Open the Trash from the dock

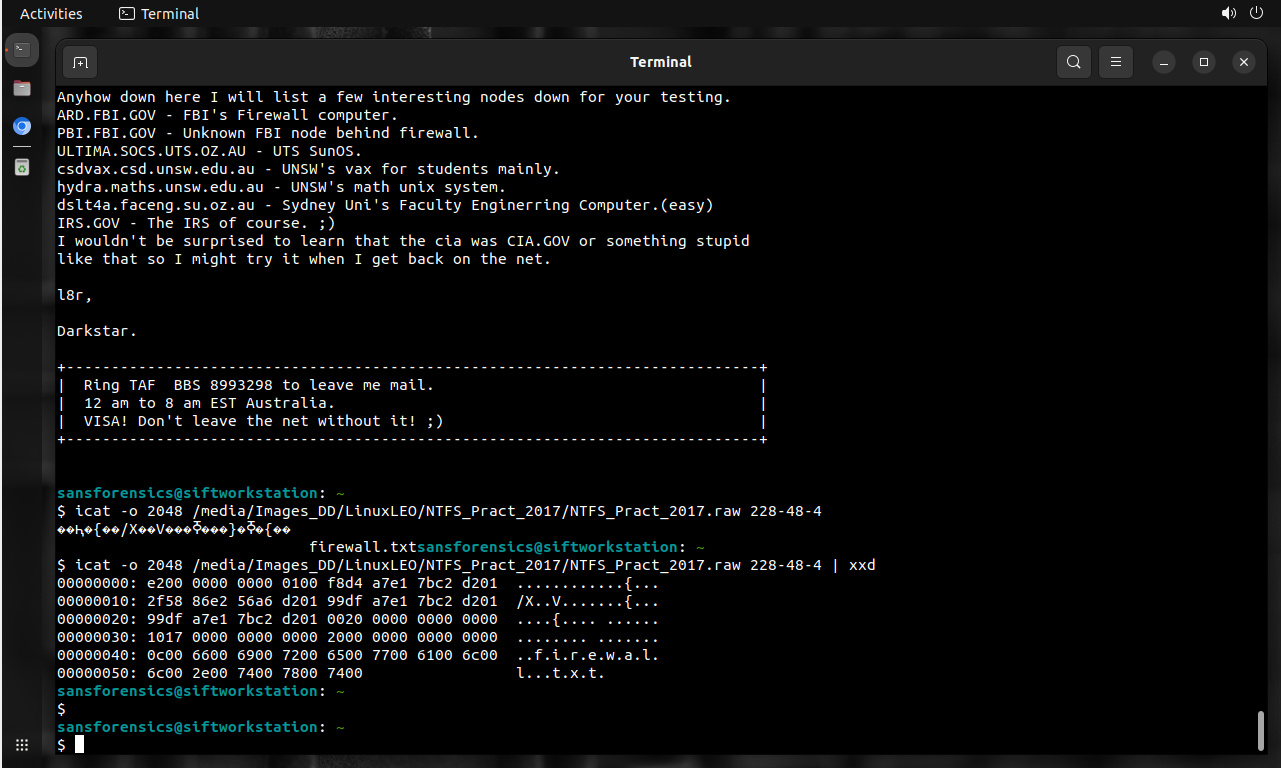22,167
